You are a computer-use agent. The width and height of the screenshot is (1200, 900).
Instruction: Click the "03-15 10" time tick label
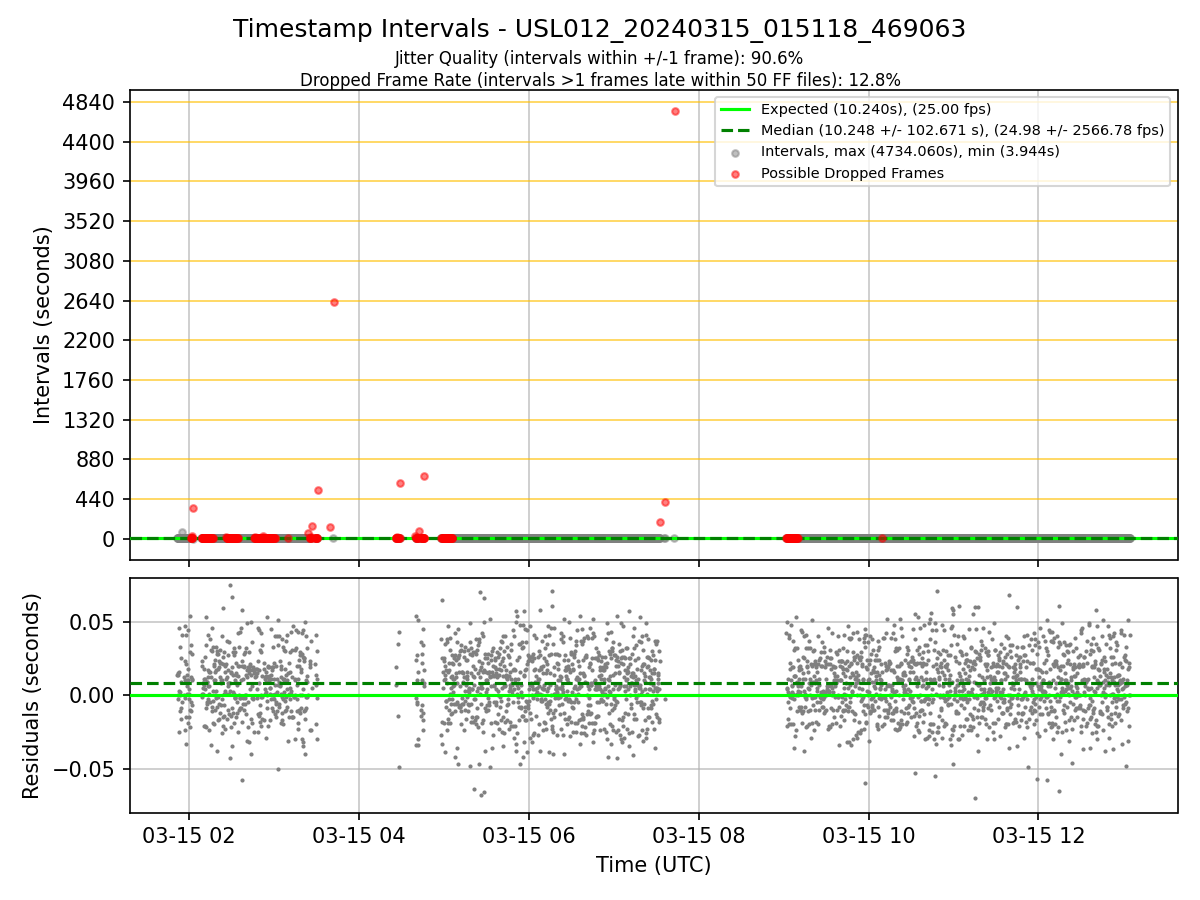868,836
